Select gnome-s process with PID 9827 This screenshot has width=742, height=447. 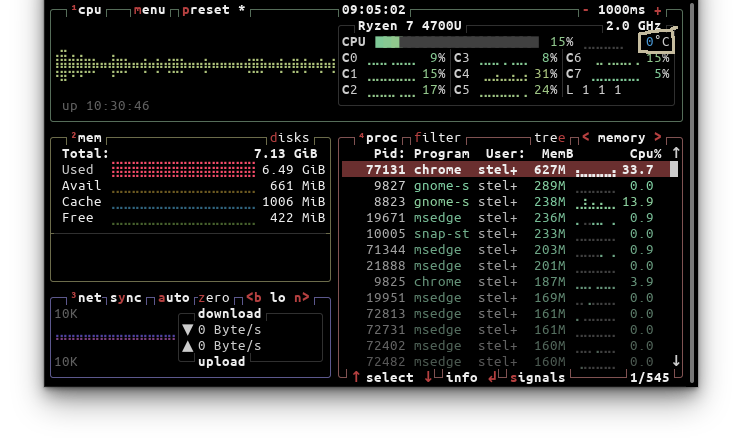click(506, 185)
